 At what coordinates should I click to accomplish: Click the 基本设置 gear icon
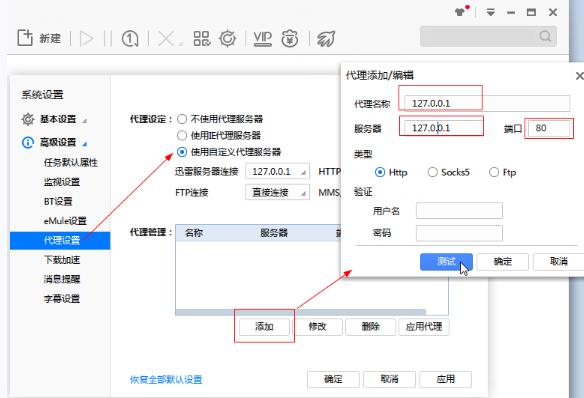tap(28, 119)
